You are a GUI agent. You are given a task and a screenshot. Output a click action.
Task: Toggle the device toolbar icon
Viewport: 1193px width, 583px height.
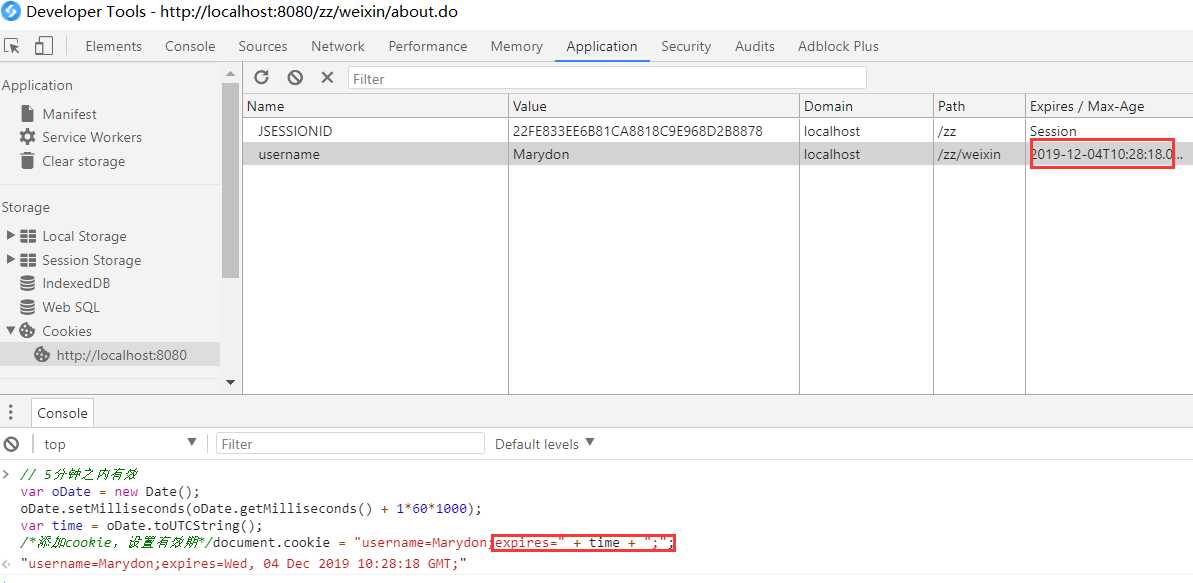tap(43, 46)
